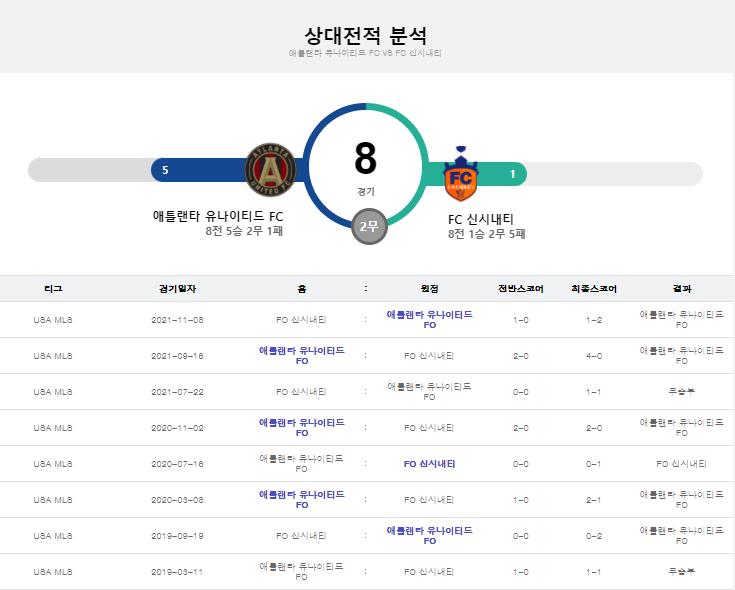
Task: Open away team link in 2019-09-19 row
Action: (429, 536)
